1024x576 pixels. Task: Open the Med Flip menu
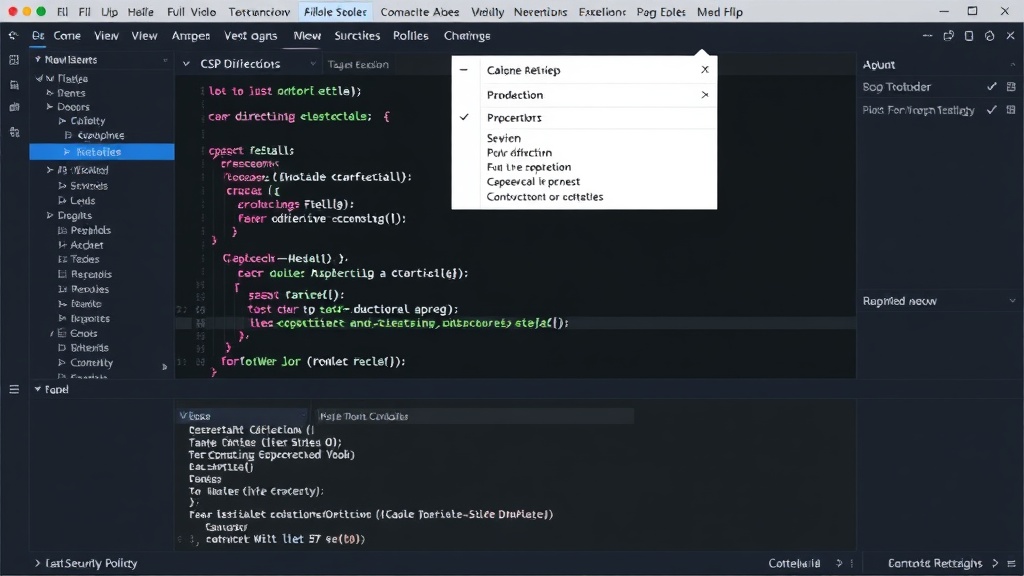click(719, 12)
